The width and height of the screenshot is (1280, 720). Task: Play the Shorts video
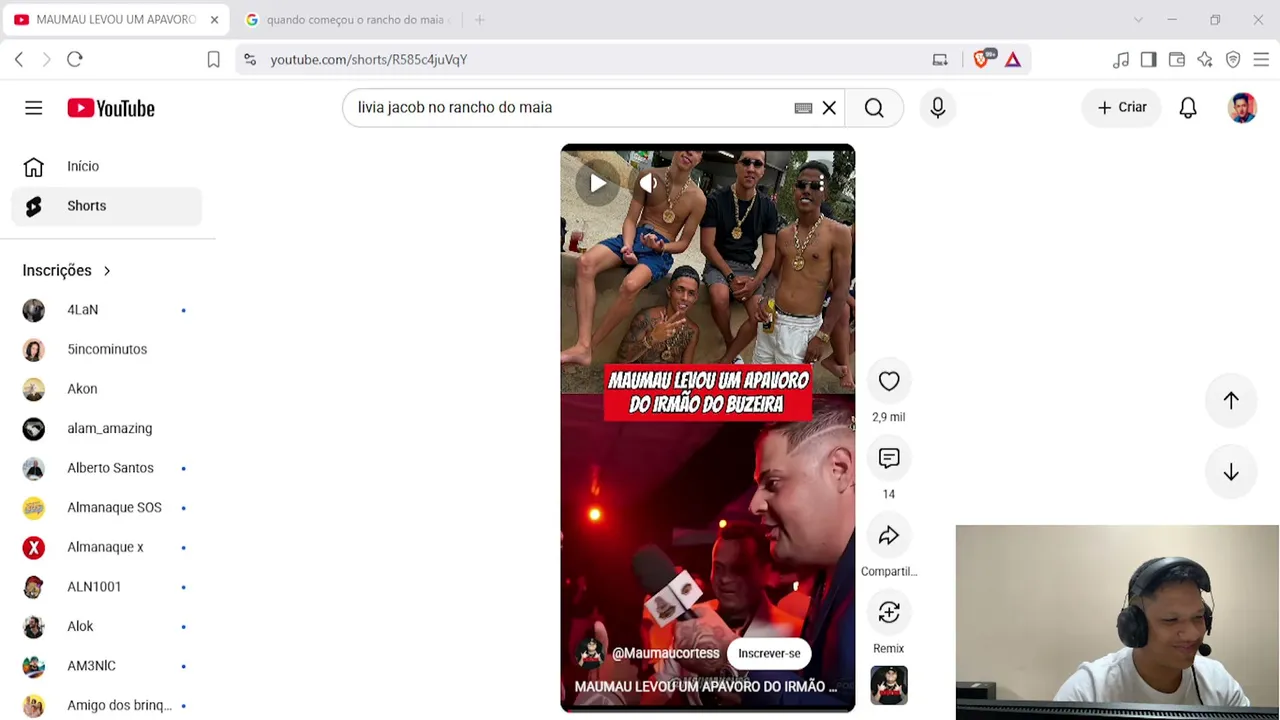(x=598, y=183)
